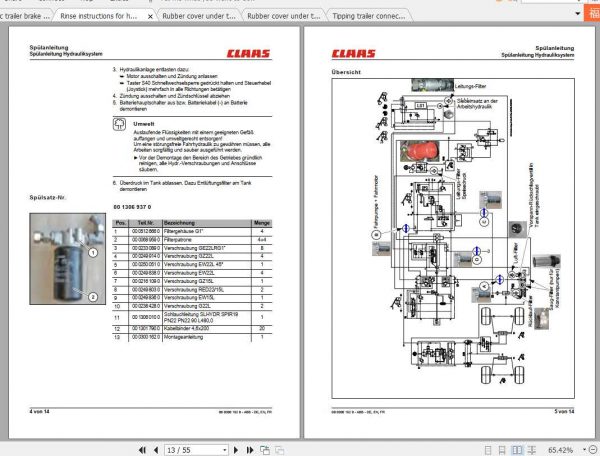The height and width of the screenshot is (456, 600).
Task: Click the 'Filterpatrone' table row
Action: tap(192, 240)
